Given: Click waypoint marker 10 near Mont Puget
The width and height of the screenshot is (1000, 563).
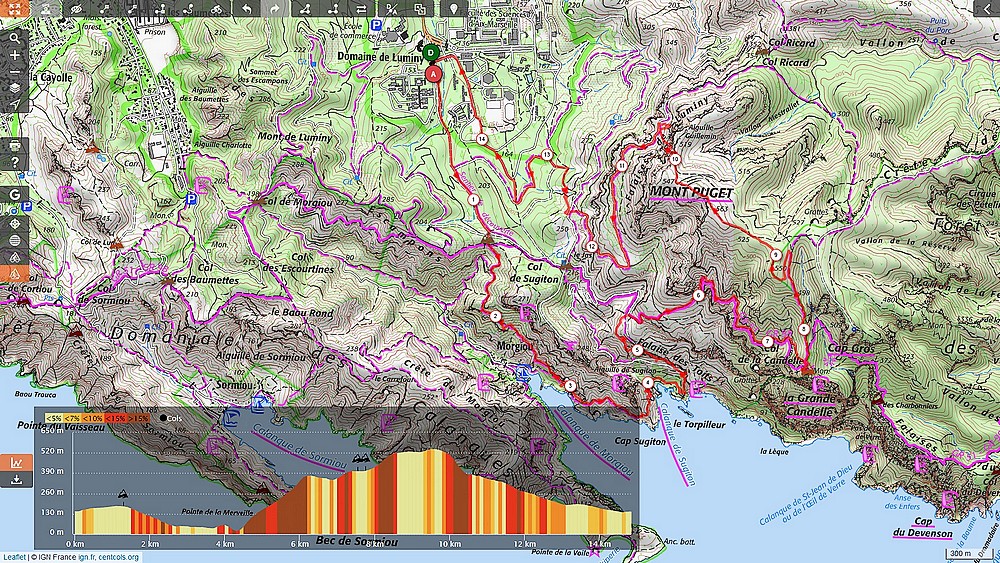Looking at the screenshot, I should (x=675, y=159).
